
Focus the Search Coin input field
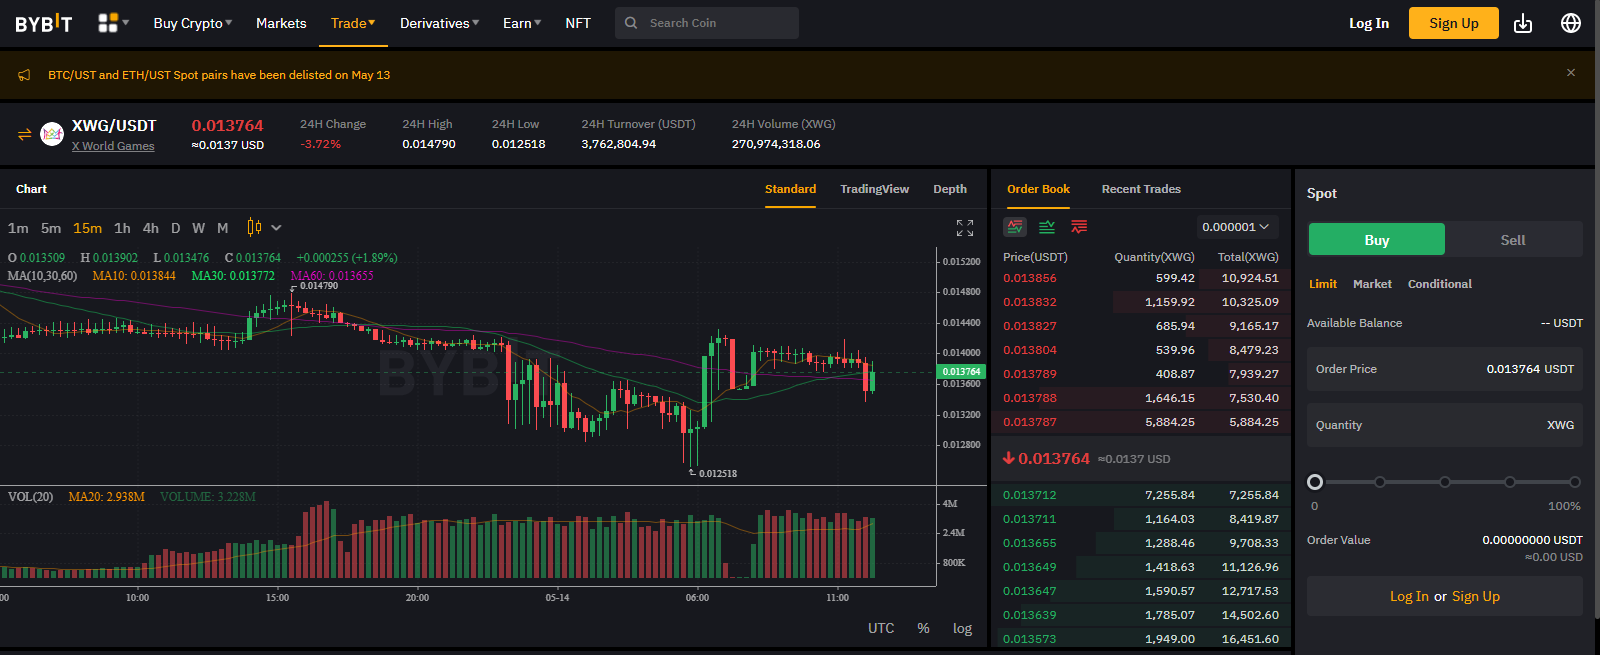coord(707,23)
